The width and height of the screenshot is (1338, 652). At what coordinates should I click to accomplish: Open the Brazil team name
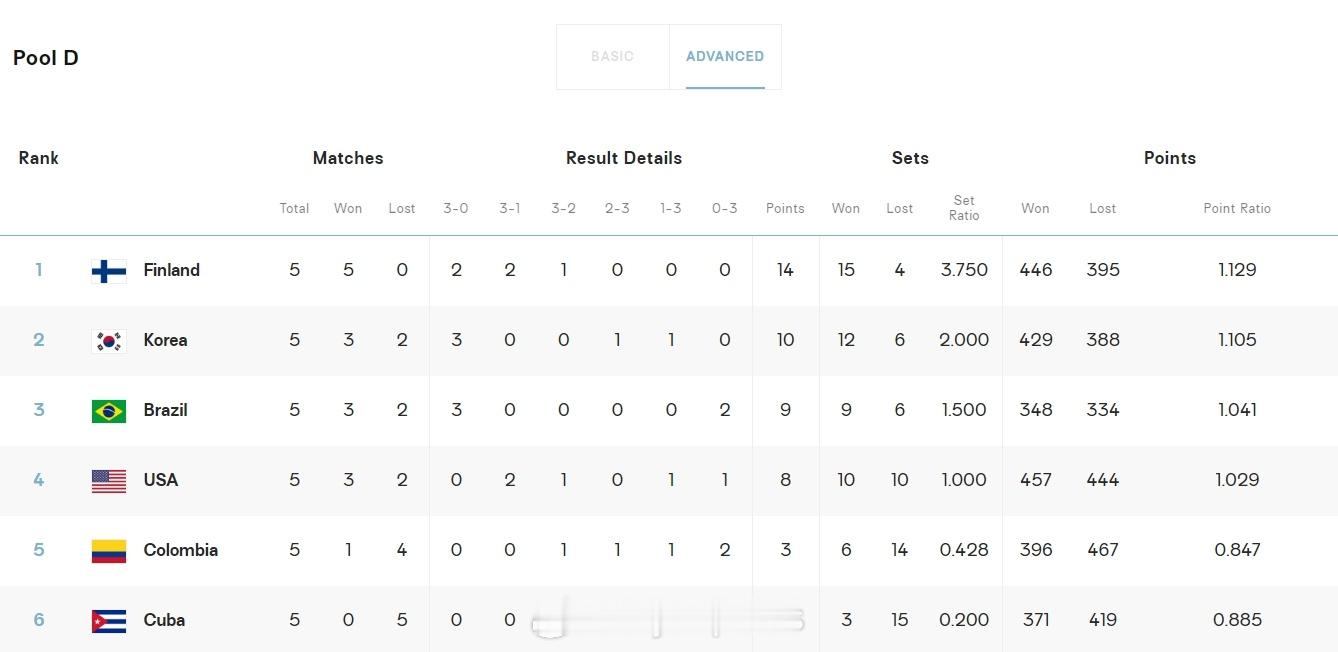point(165,410)
